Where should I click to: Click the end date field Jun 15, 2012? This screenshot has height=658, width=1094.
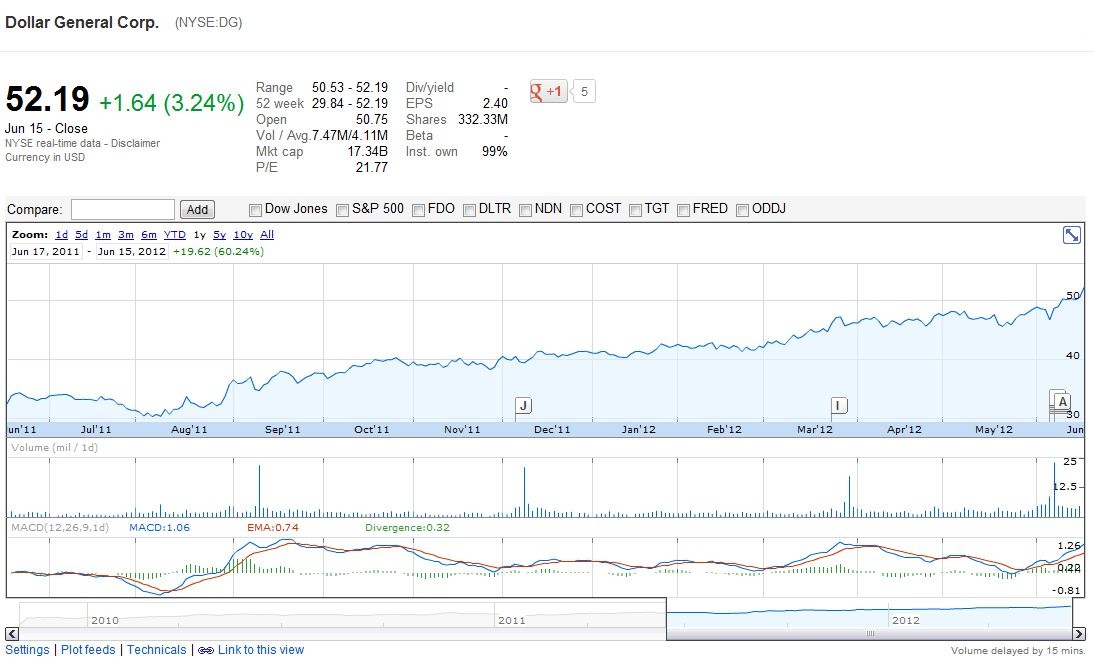pos(132,251)
